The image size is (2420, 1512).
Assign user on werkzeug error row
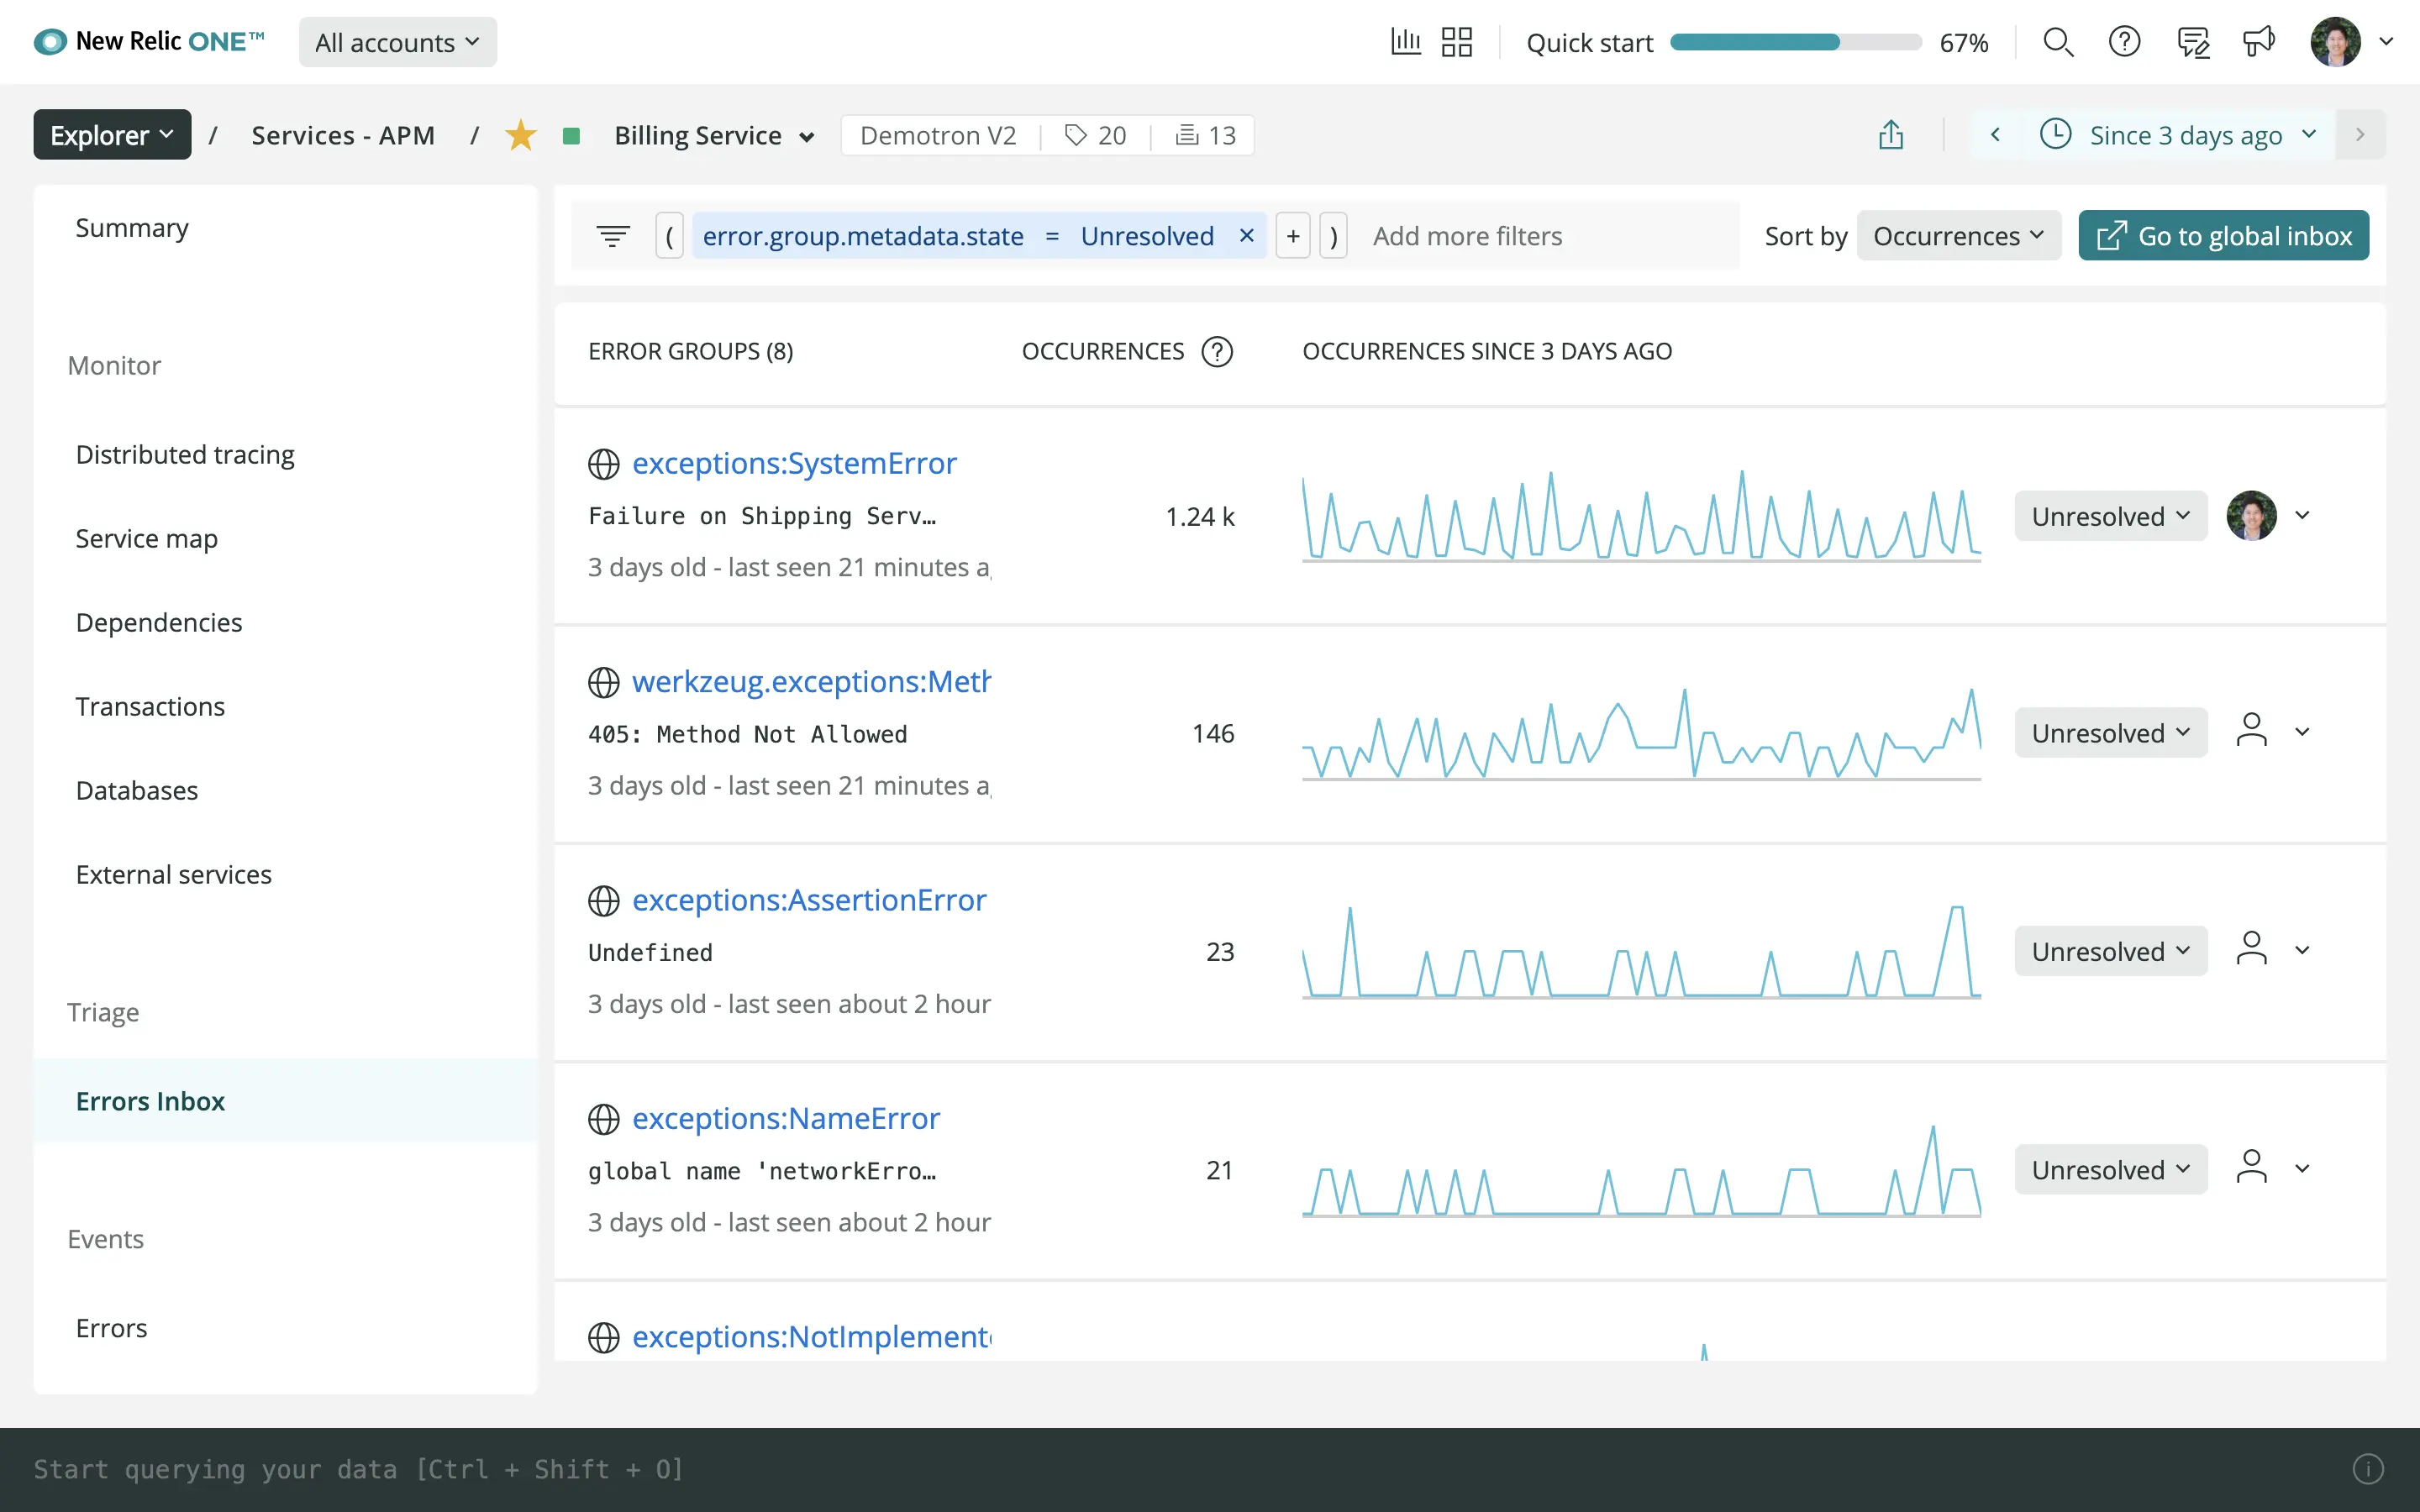(2251, 730)
